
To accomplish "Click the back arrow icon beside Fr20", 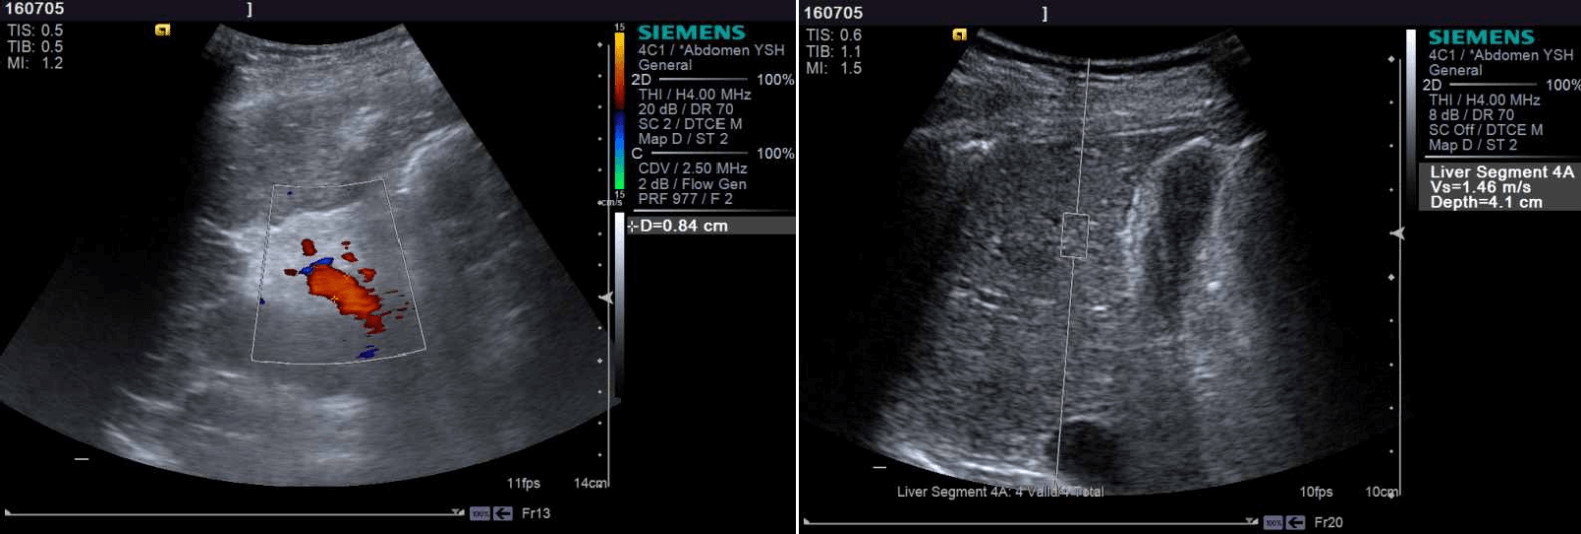I will click(1295, 522).
